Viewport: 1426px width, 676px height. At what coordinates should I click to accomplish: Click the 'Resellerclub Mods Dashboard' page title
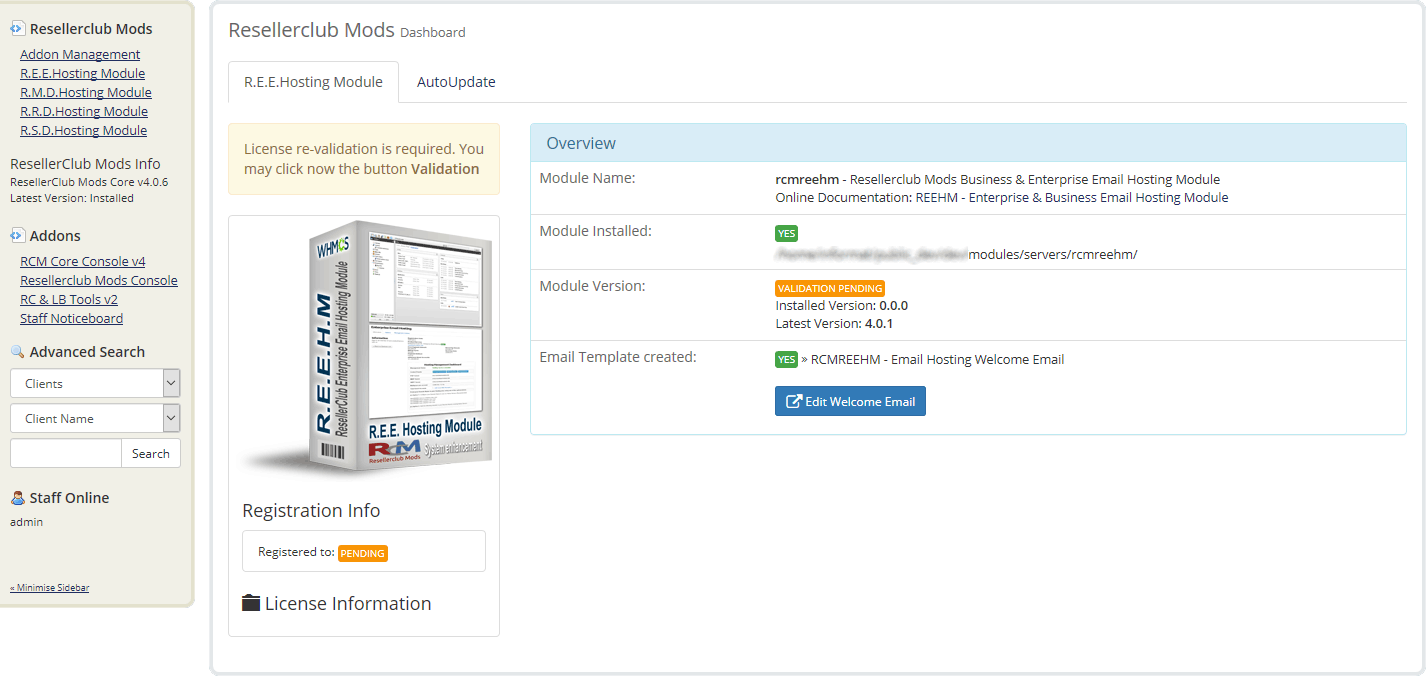[x=347, y=30]
